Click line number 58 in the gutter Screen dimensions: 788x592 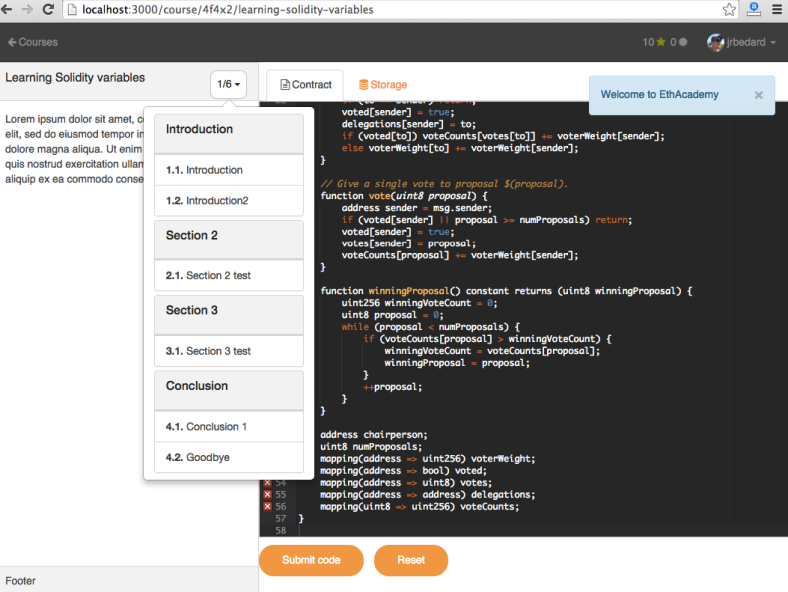(x=280, y=531)
